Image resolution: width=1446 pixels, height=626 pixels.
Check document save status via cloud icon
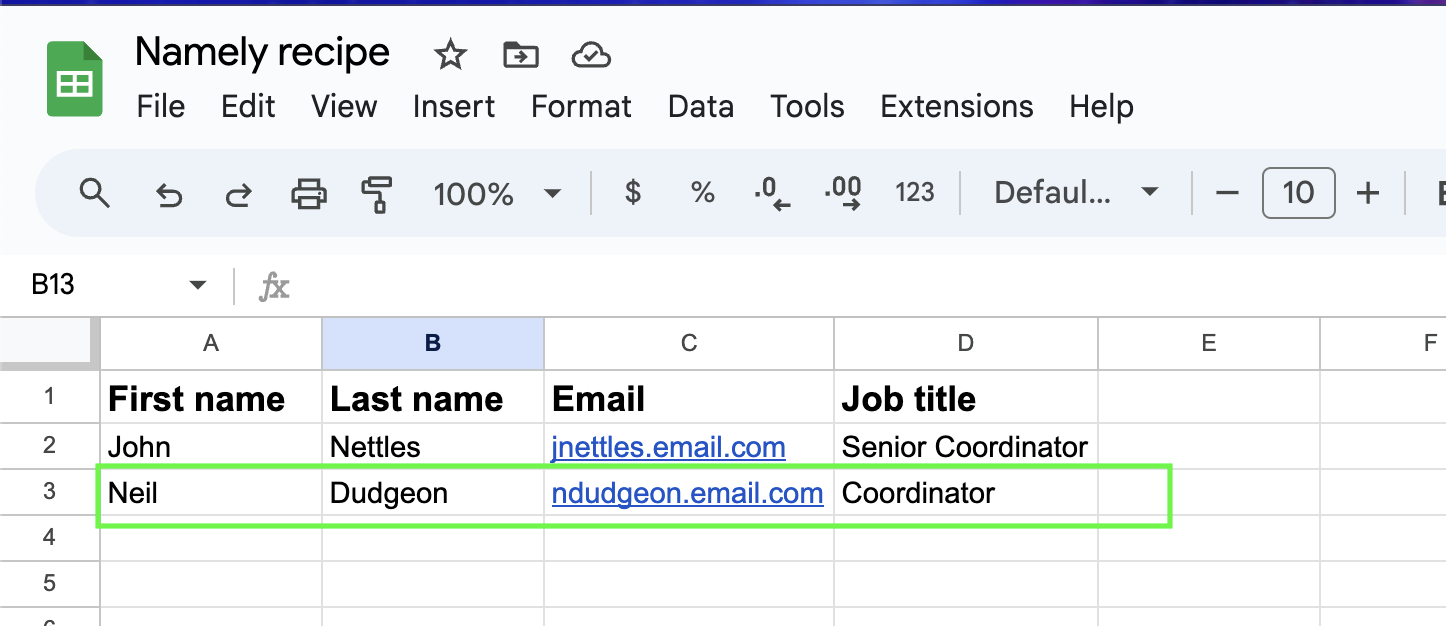click(x=591, y=55)
